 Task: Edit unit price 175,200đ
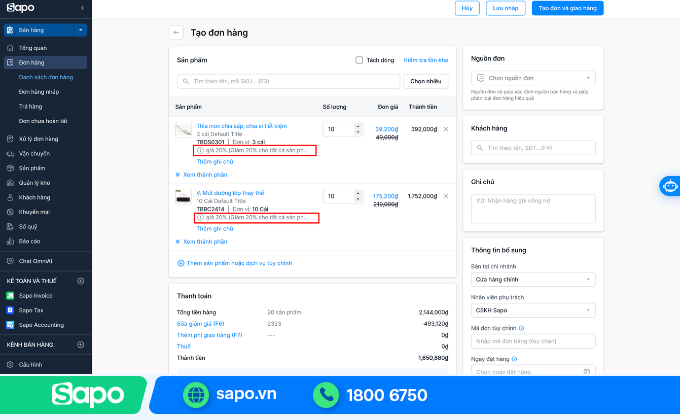[x=386, y=196]
